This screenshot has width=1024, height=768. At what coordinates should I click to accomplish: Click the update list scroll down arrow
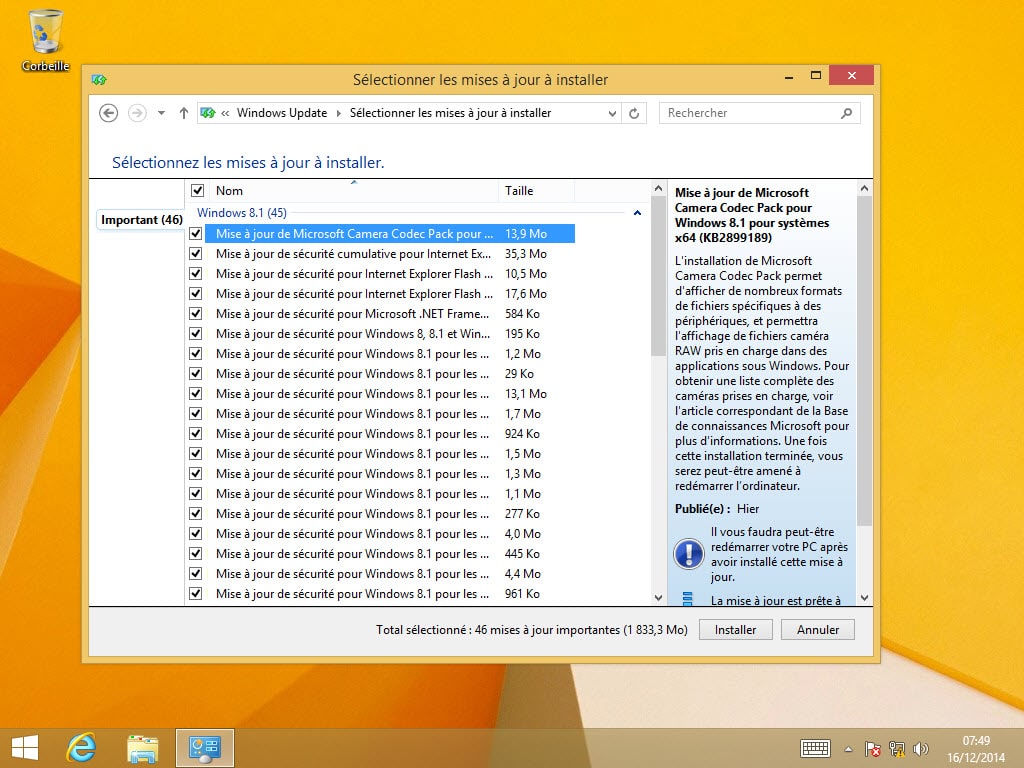658,598
